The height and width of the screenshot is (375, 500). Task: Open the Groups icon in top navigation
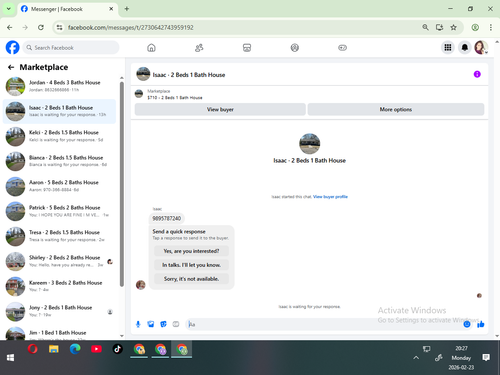point(295,48)
